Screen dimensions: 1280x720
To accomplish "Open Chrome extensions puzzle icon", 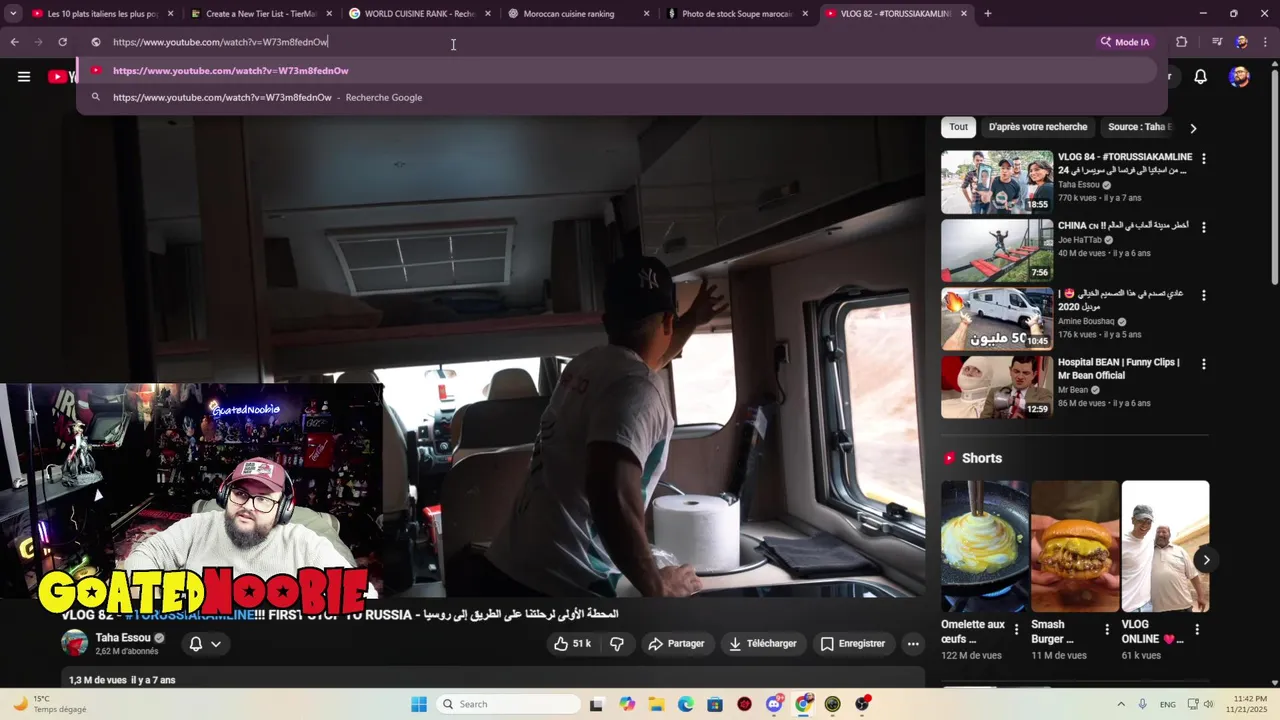I will tap(1181, 42).
